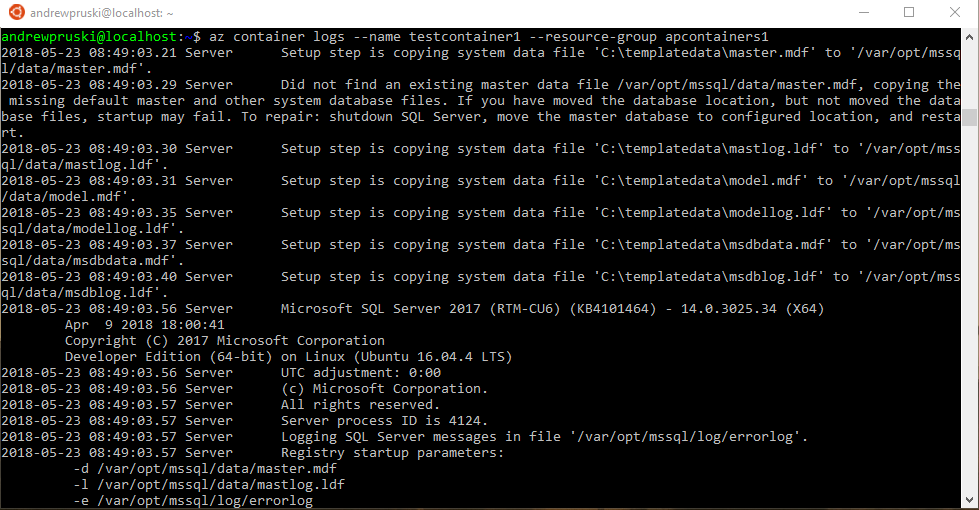Click the terminal app icon in title bar
The image size is (979, 510).
tap(15, 14)
